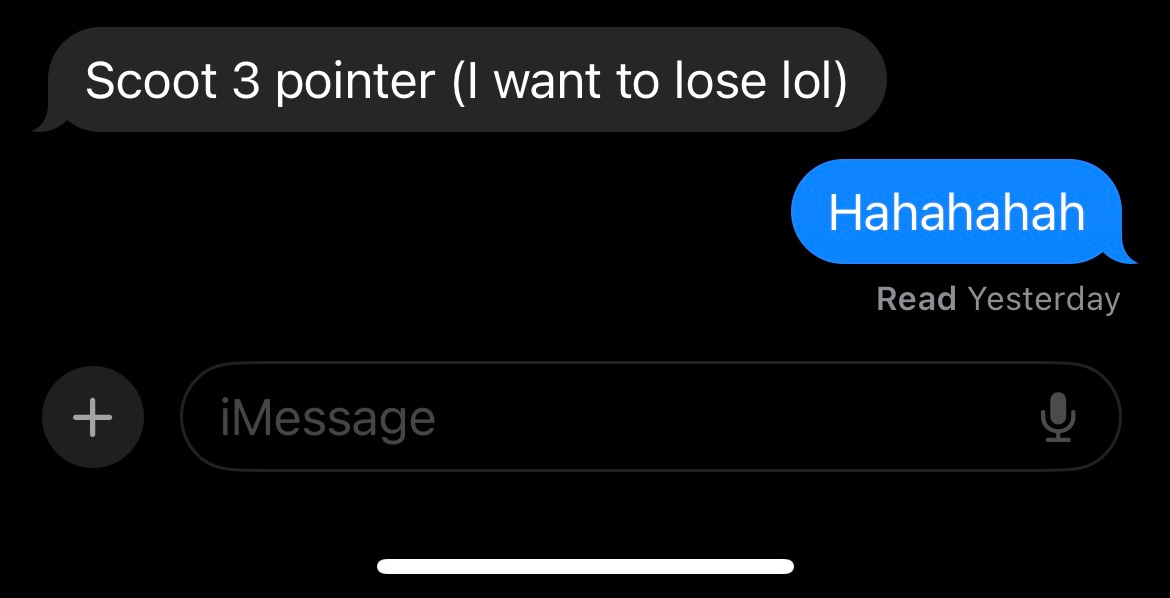Click the circular plus icon beside iMessage
1170x598 pixels.
coord(93,417)
